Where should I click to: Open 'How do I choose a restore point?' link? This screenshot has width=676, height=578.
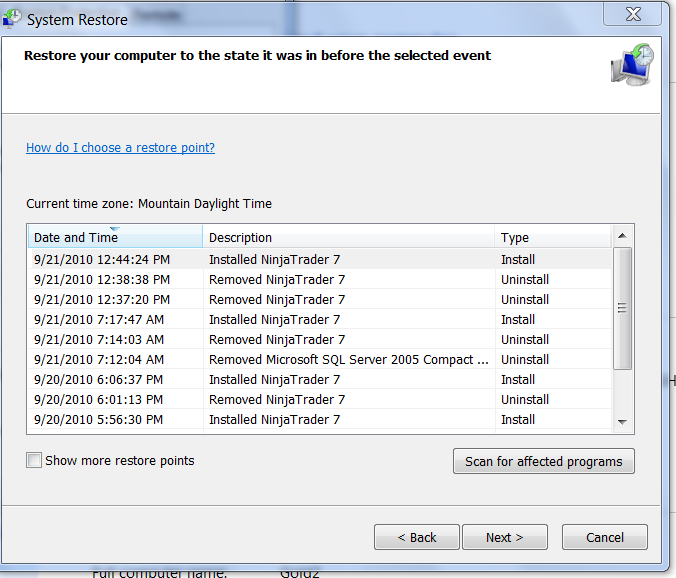[120, 148]
